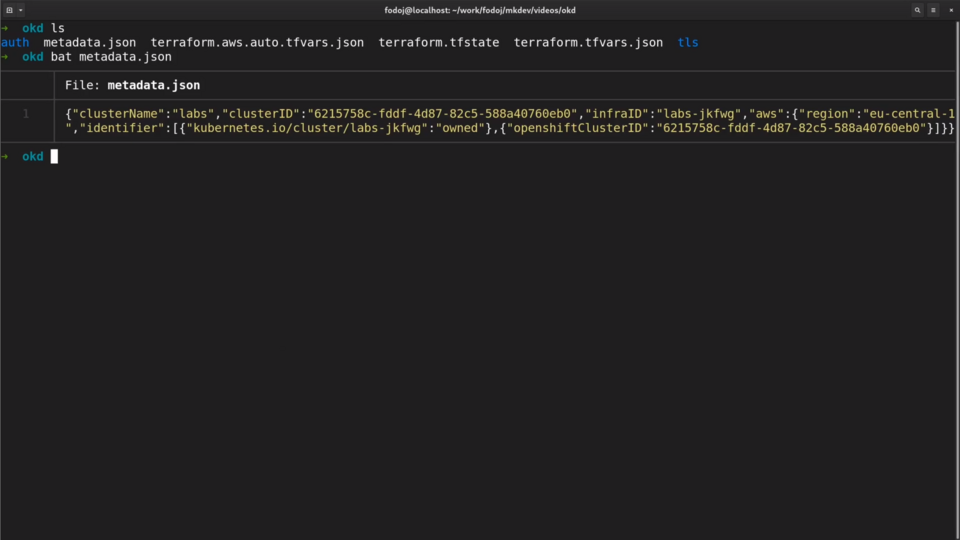Open the terminal search icon
This screenshot has height=540, width=960.
(917, 10)
